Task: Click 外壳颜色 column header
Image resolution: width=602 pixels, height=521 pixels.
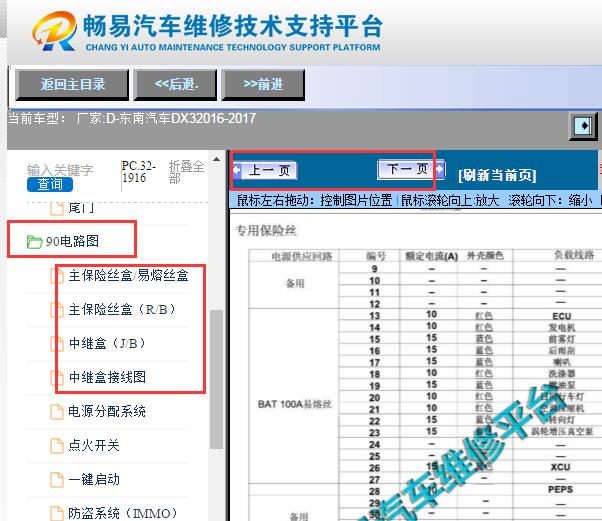Action: click(x=485, y=256)
